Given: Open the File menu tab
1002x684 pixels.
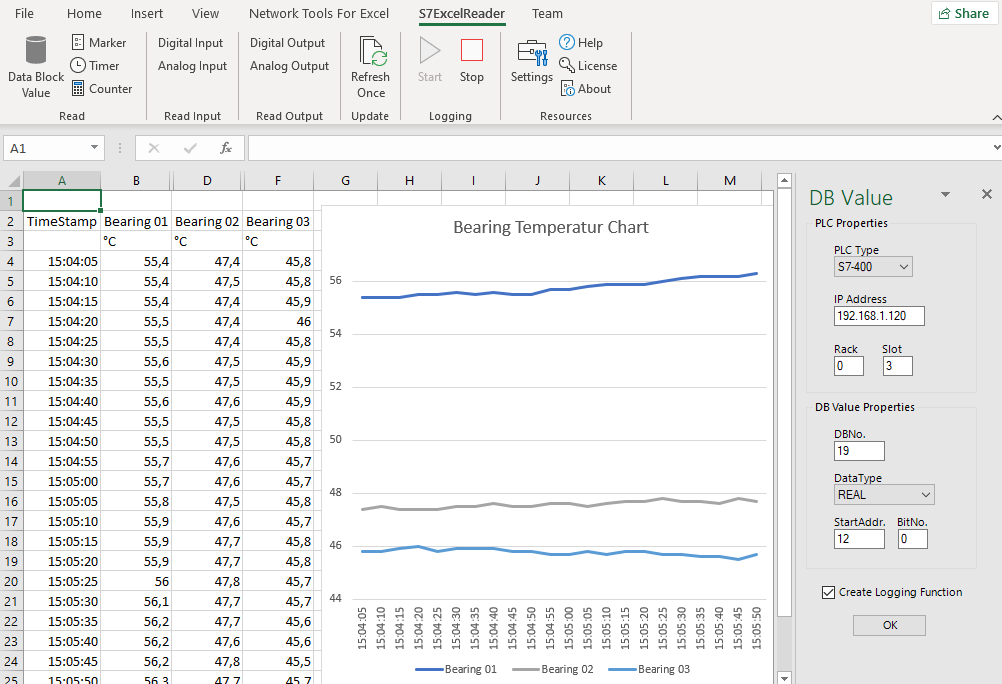Looking at the screenshot, I should click(24, 13).
